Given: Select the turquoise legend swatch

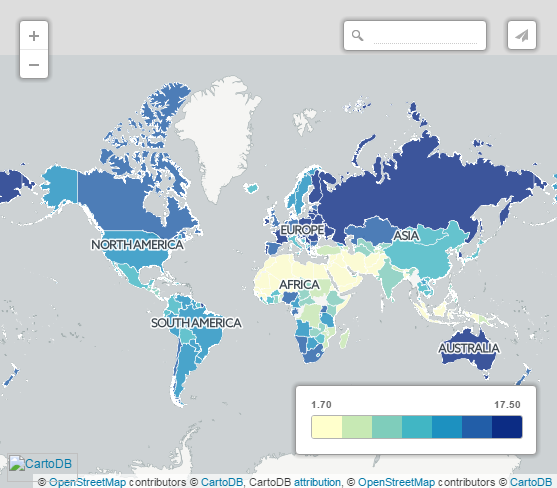Looking at the screenshot, I should [x=417, y=427].
